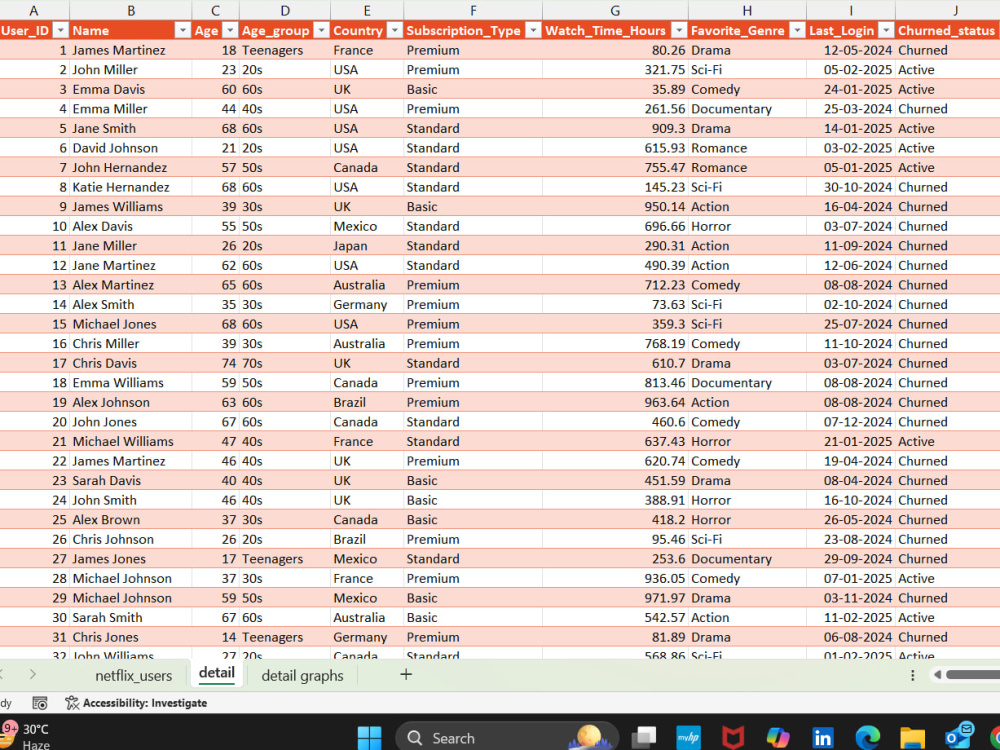Select the age value 74
The width and height of the screenshot is (1000, 750).
(216, 363)
